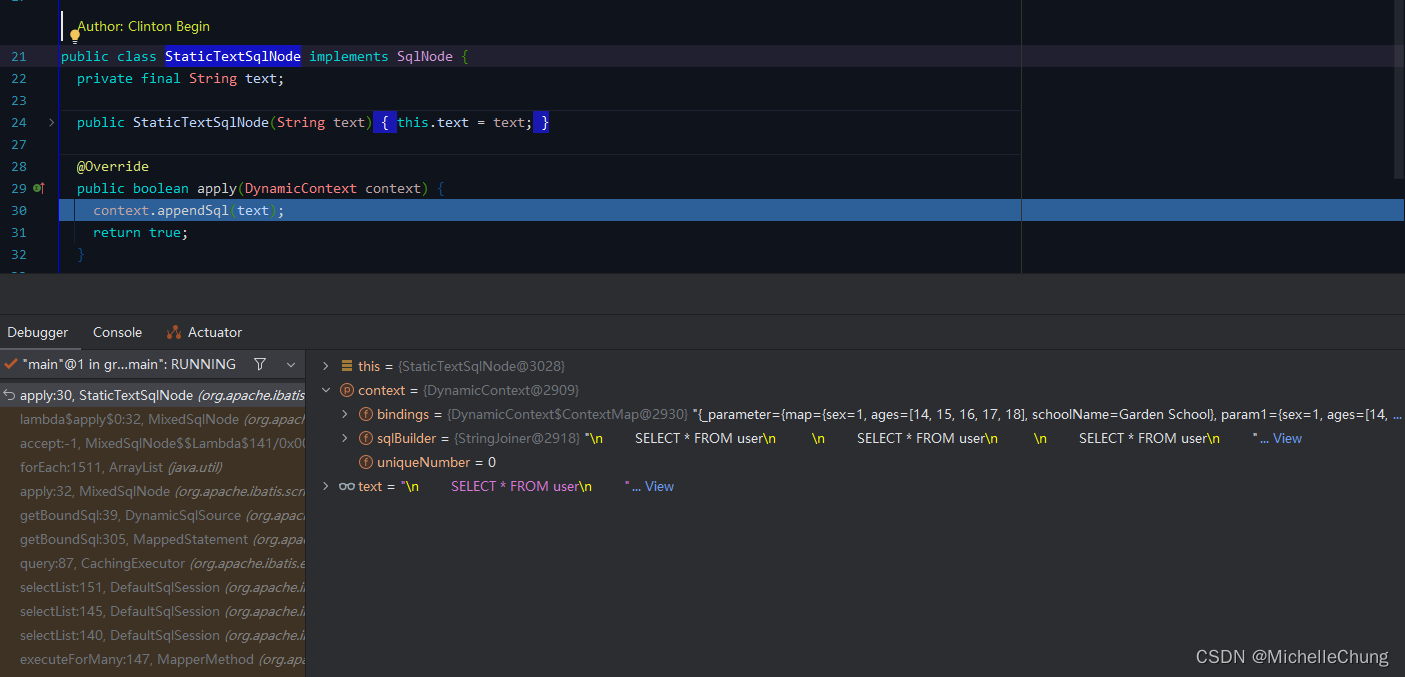This screenshot has height=677, width=1405.
Task: Click the checkmark icon of the running thread
Action: (10, 364)
